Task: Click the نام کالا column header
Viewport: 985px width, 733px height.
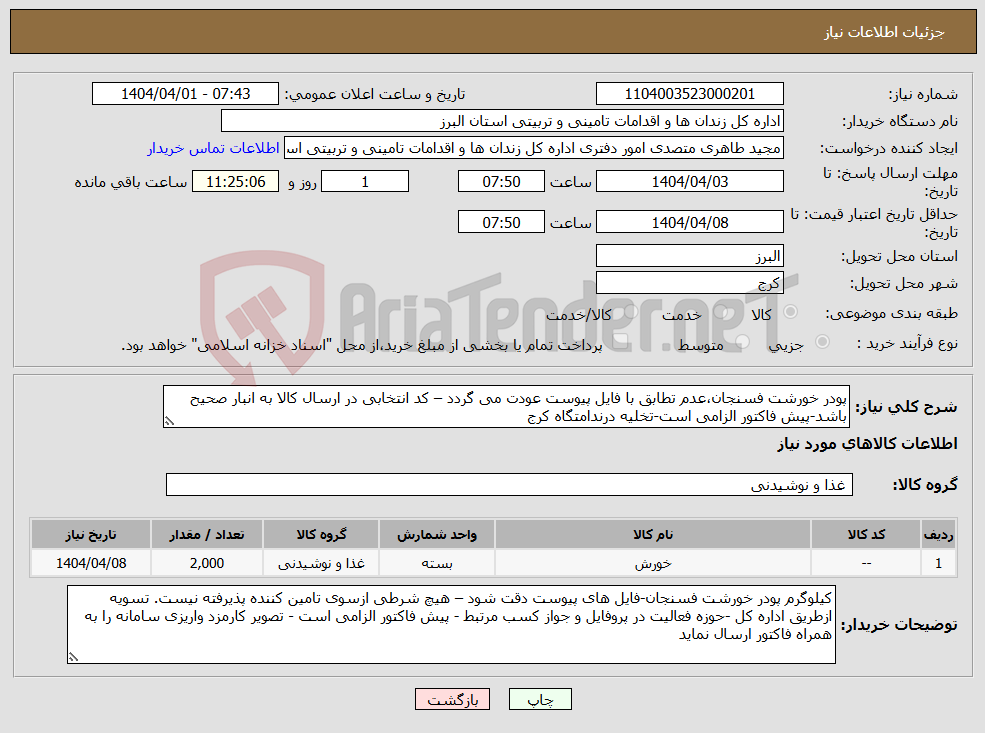Action: tap(653, 535)
